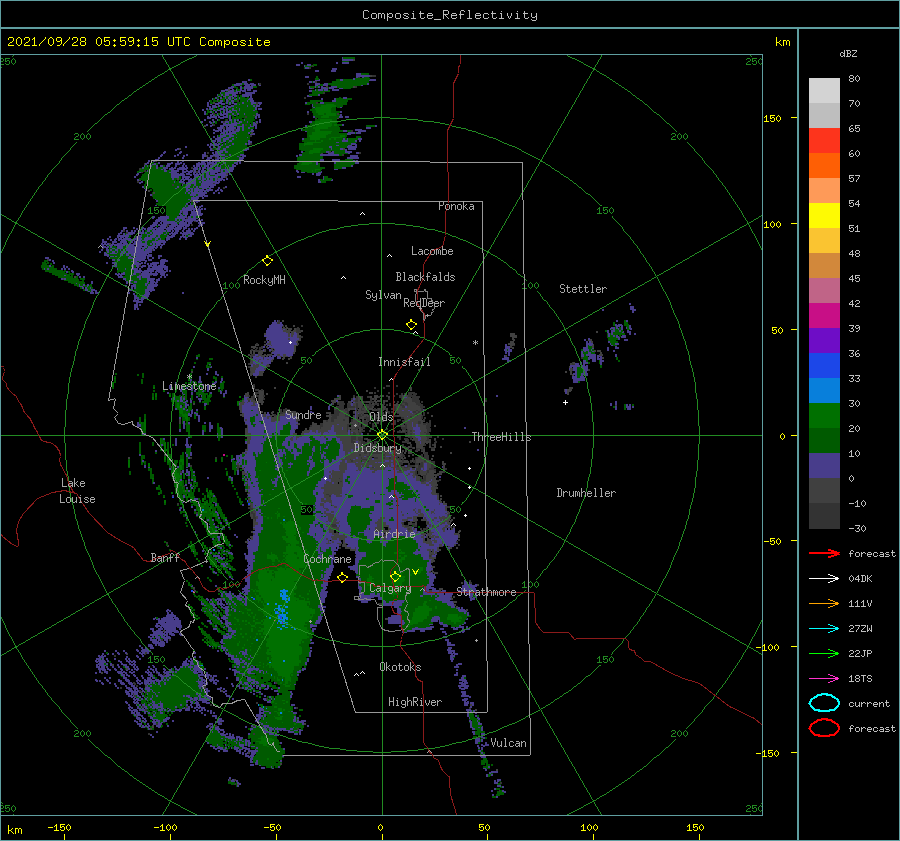Select the Limestone label

click(189, 386)
